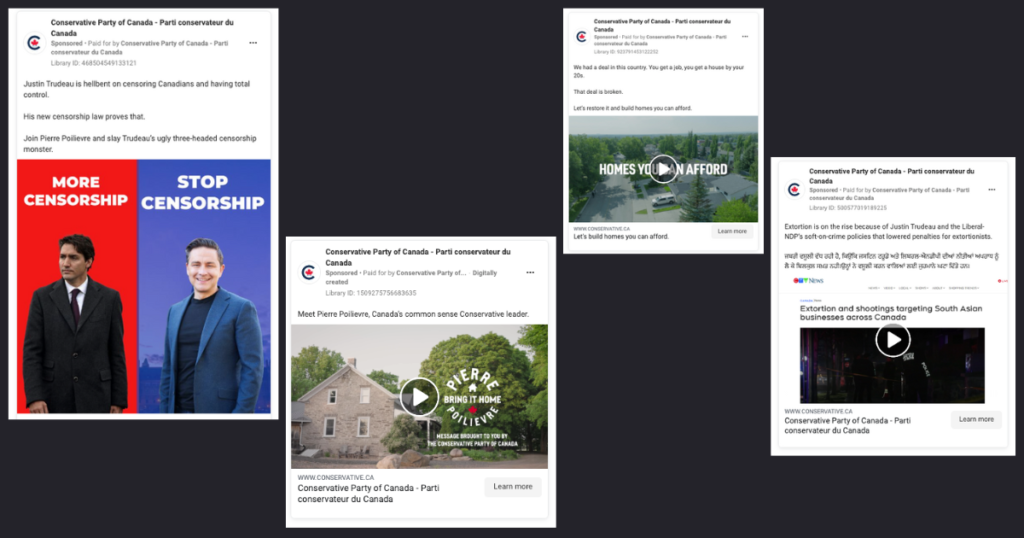Open the page name link on the censorship ad
The image size is (1024, 538).
(142, 27)
